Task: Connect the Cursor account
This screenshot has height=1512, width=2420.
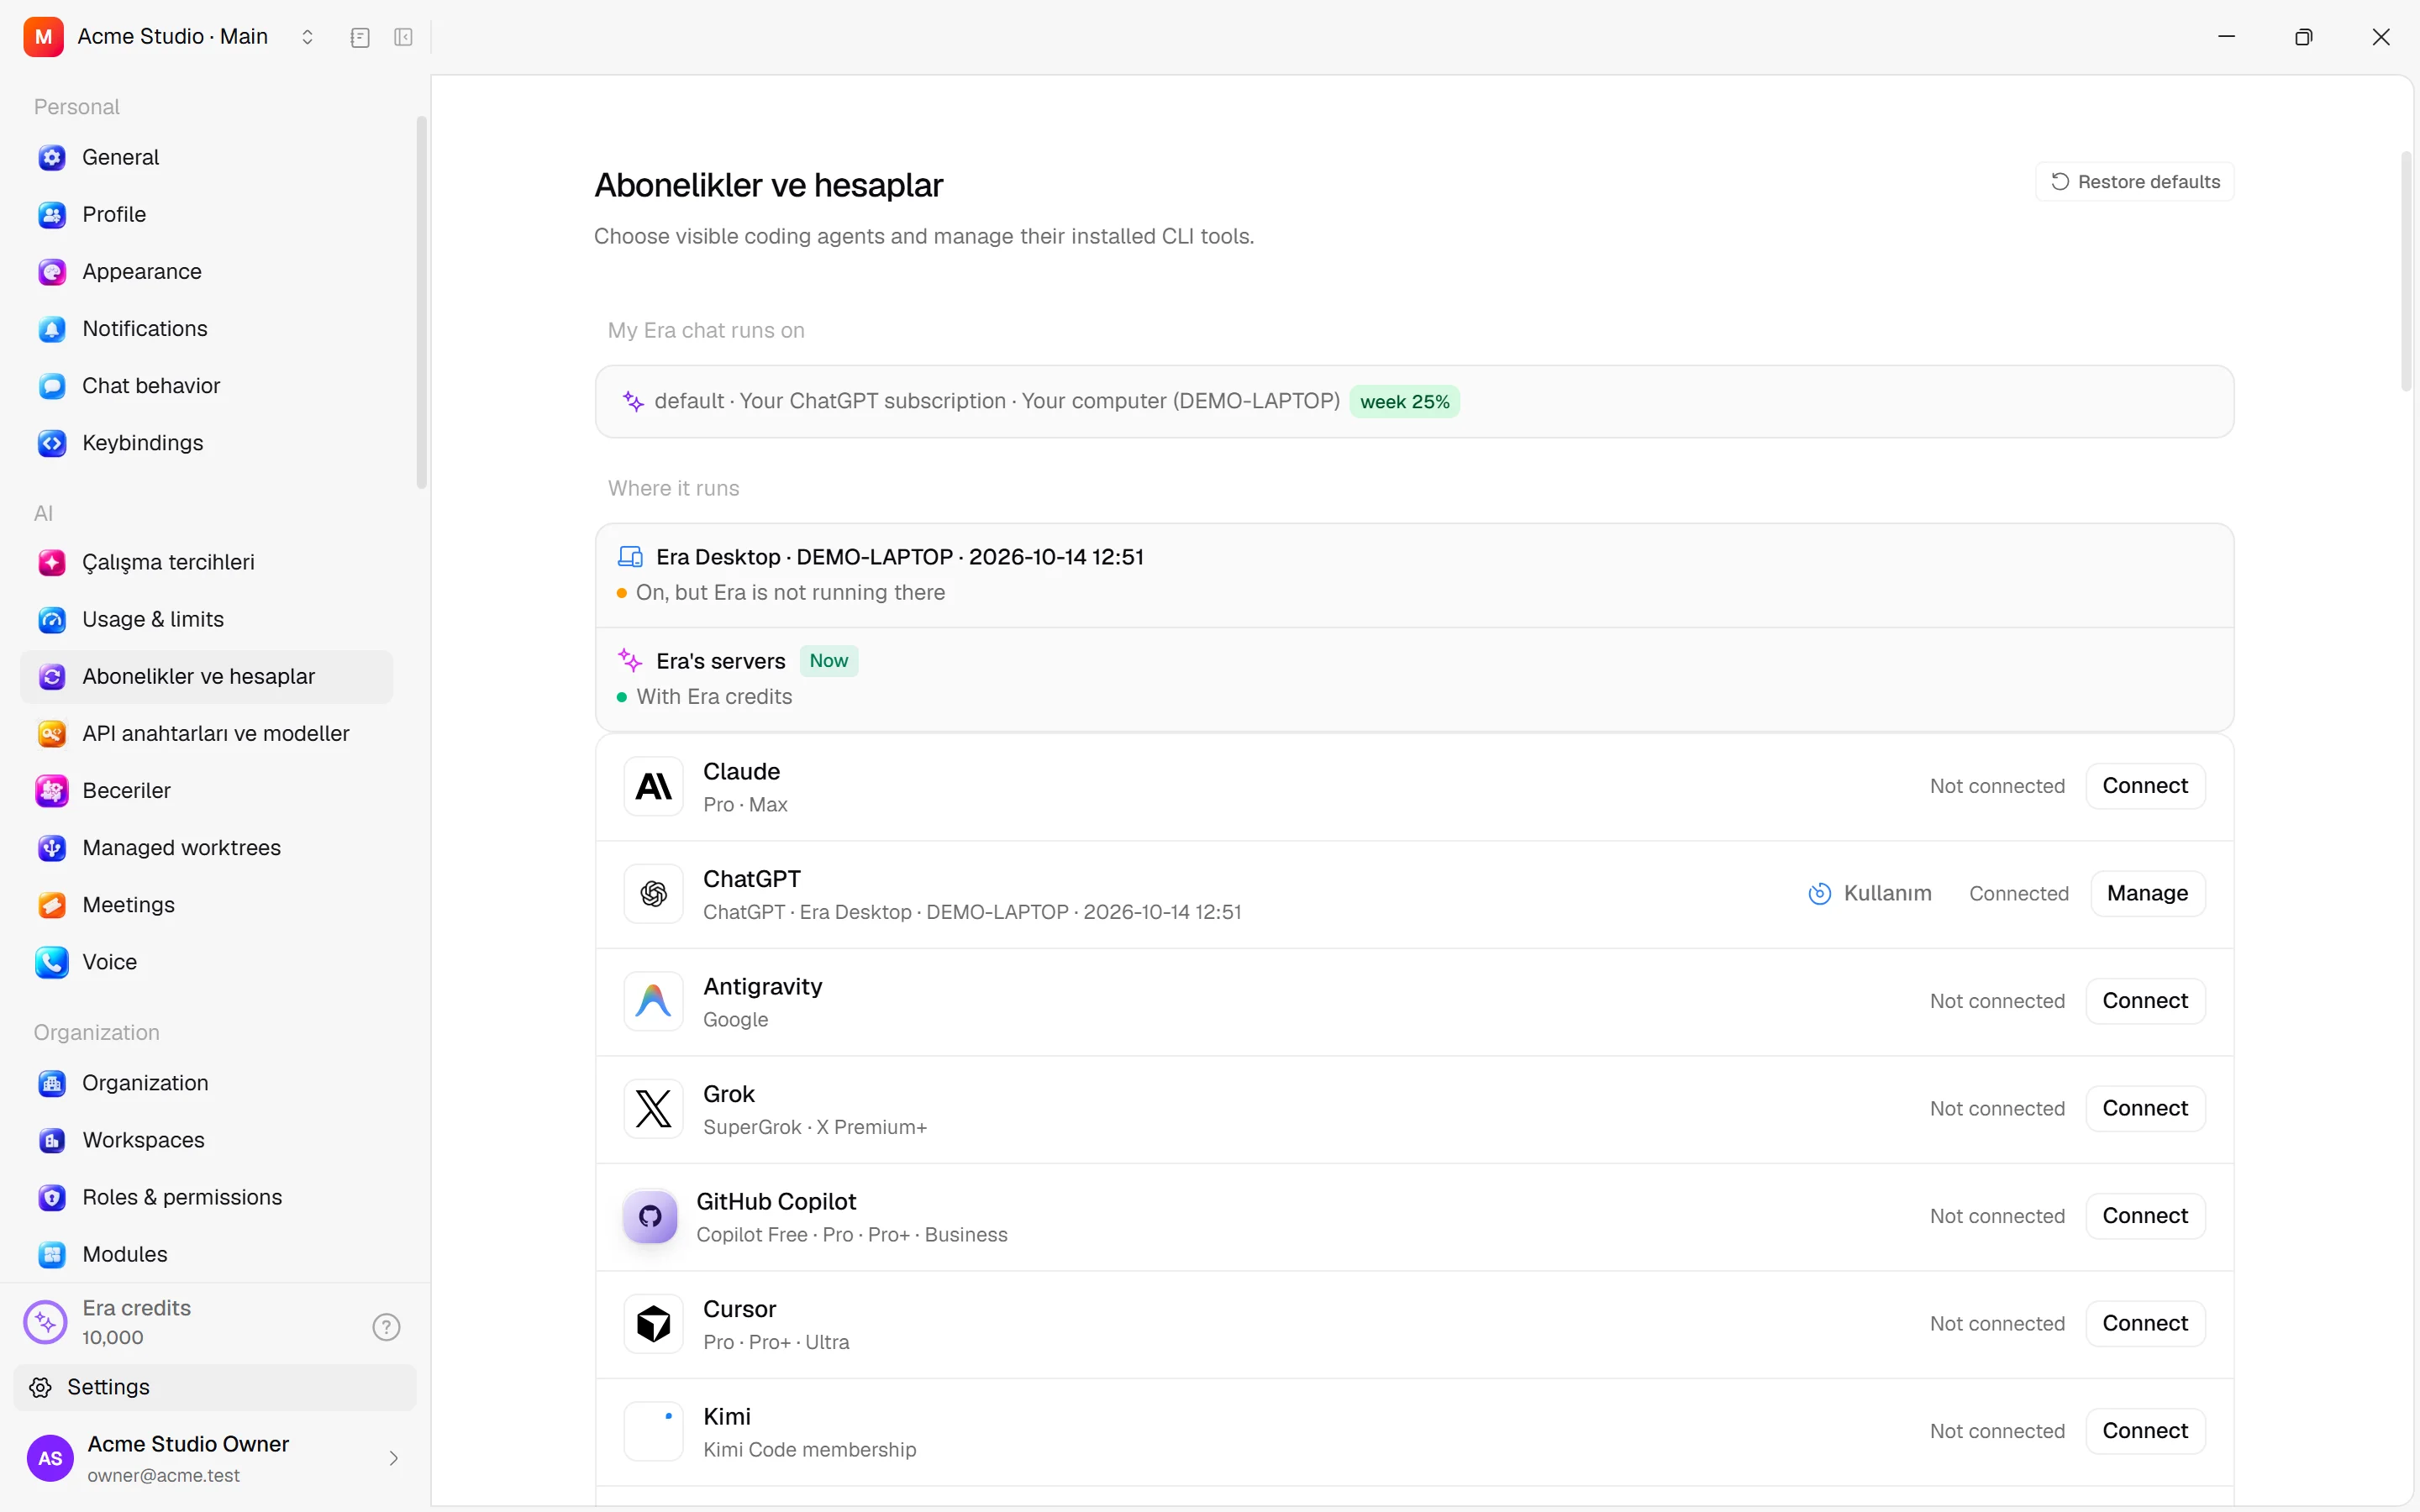Action: click(2145, 1323)
